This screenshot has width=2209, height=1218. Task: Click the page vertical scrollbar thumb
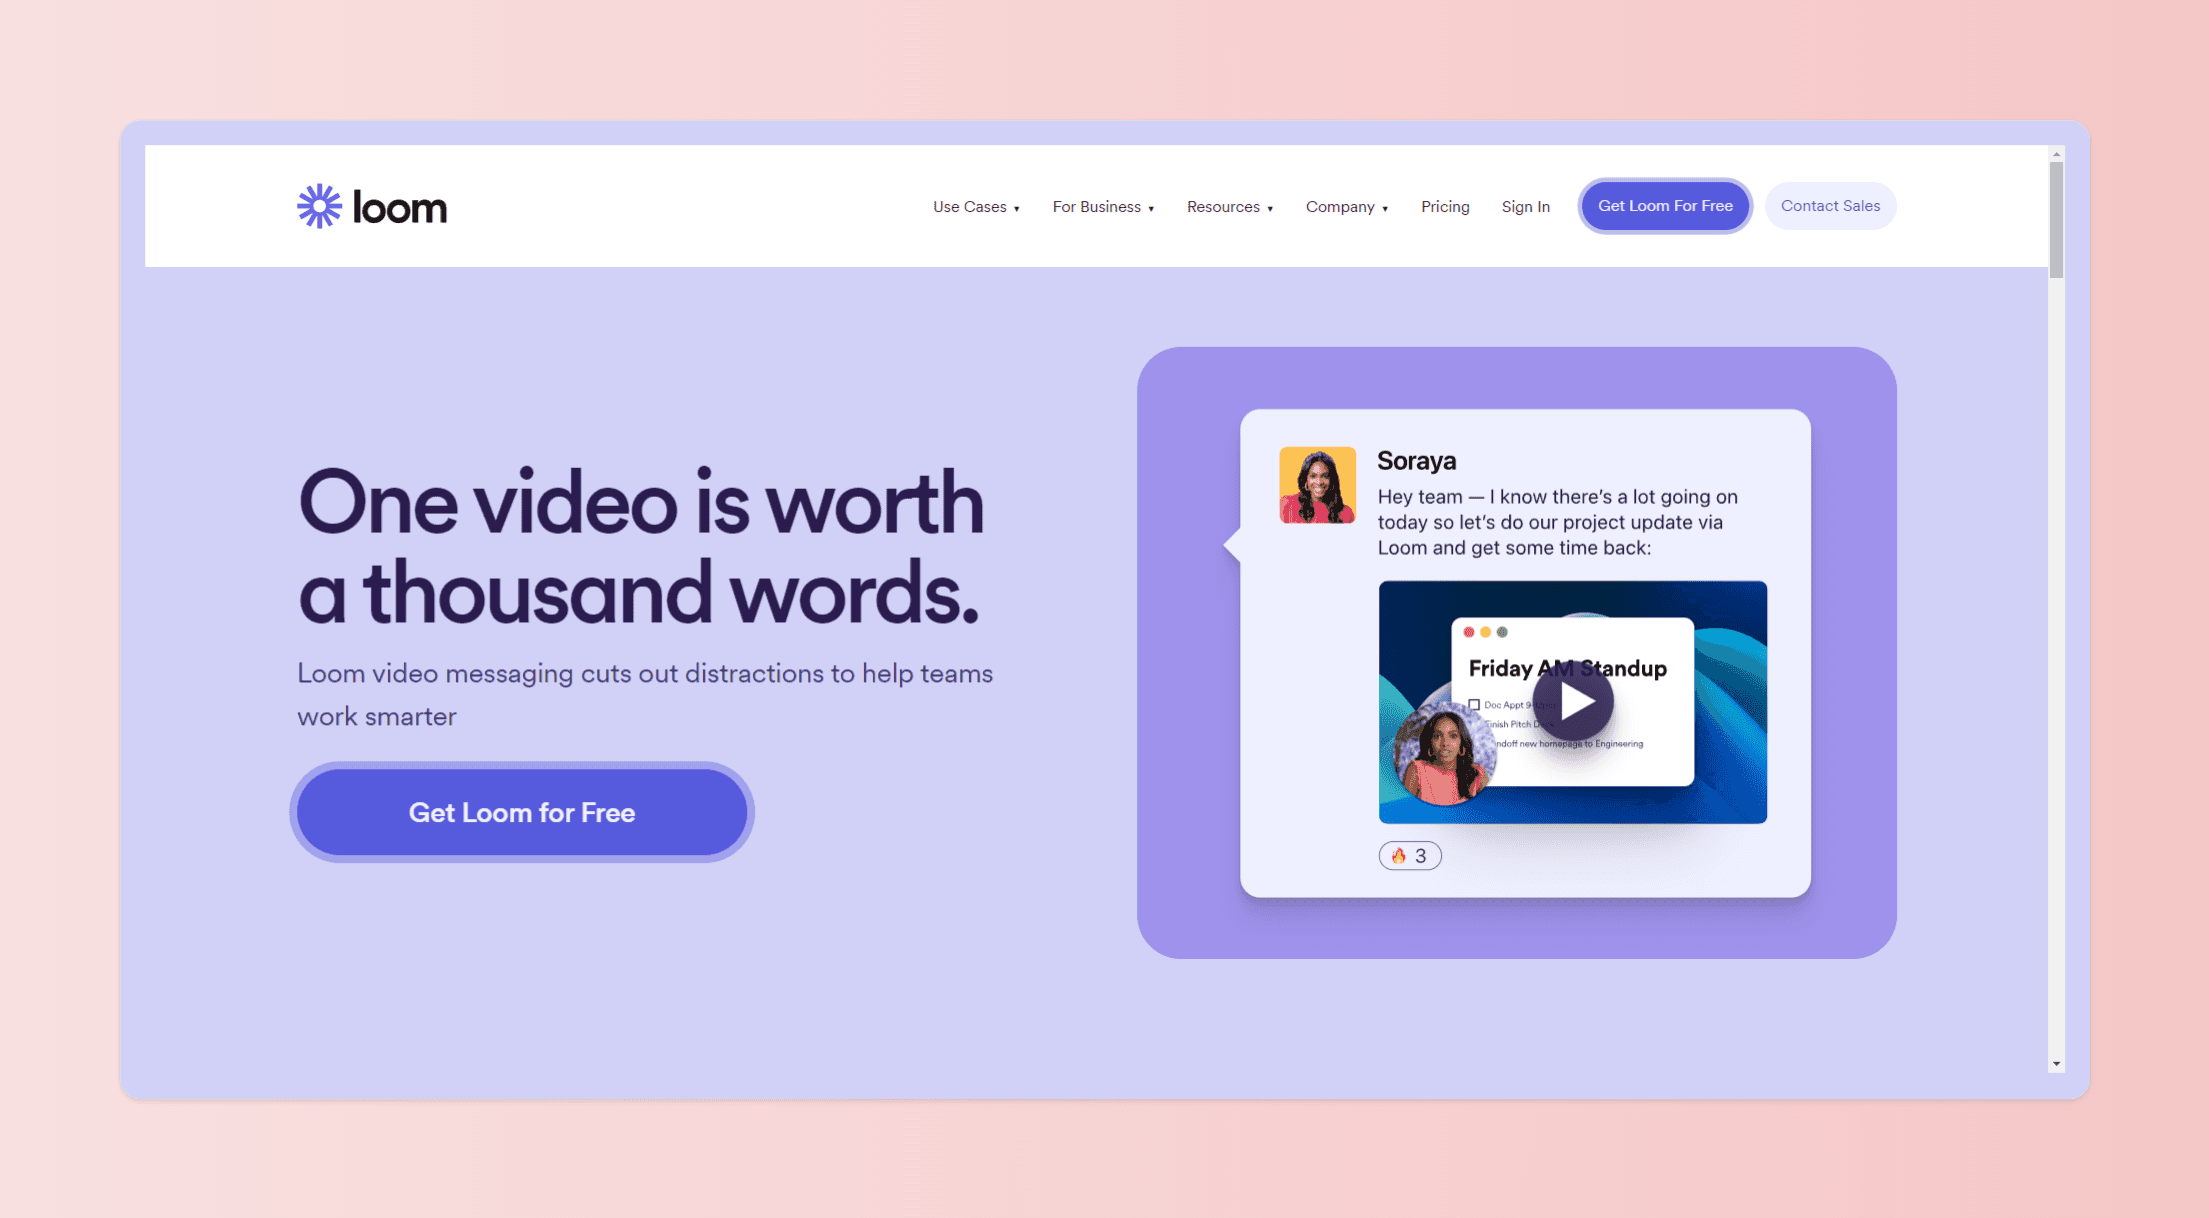(2056, 220)
